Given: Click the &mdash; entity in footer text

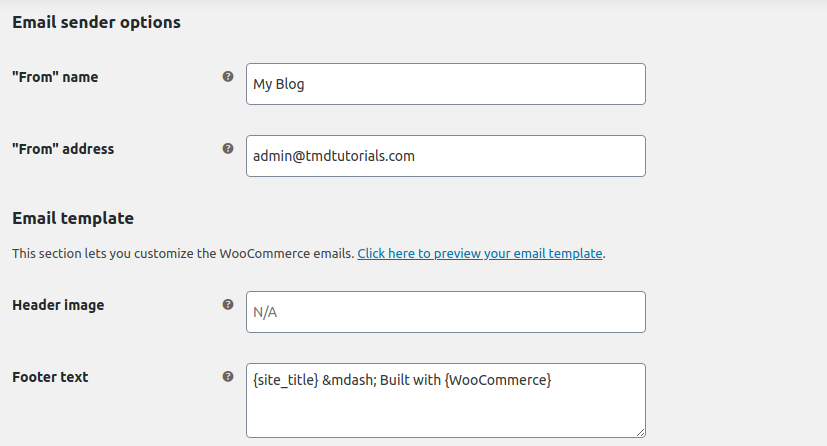Looking at the screenshot, I should [x=347, y=380].
